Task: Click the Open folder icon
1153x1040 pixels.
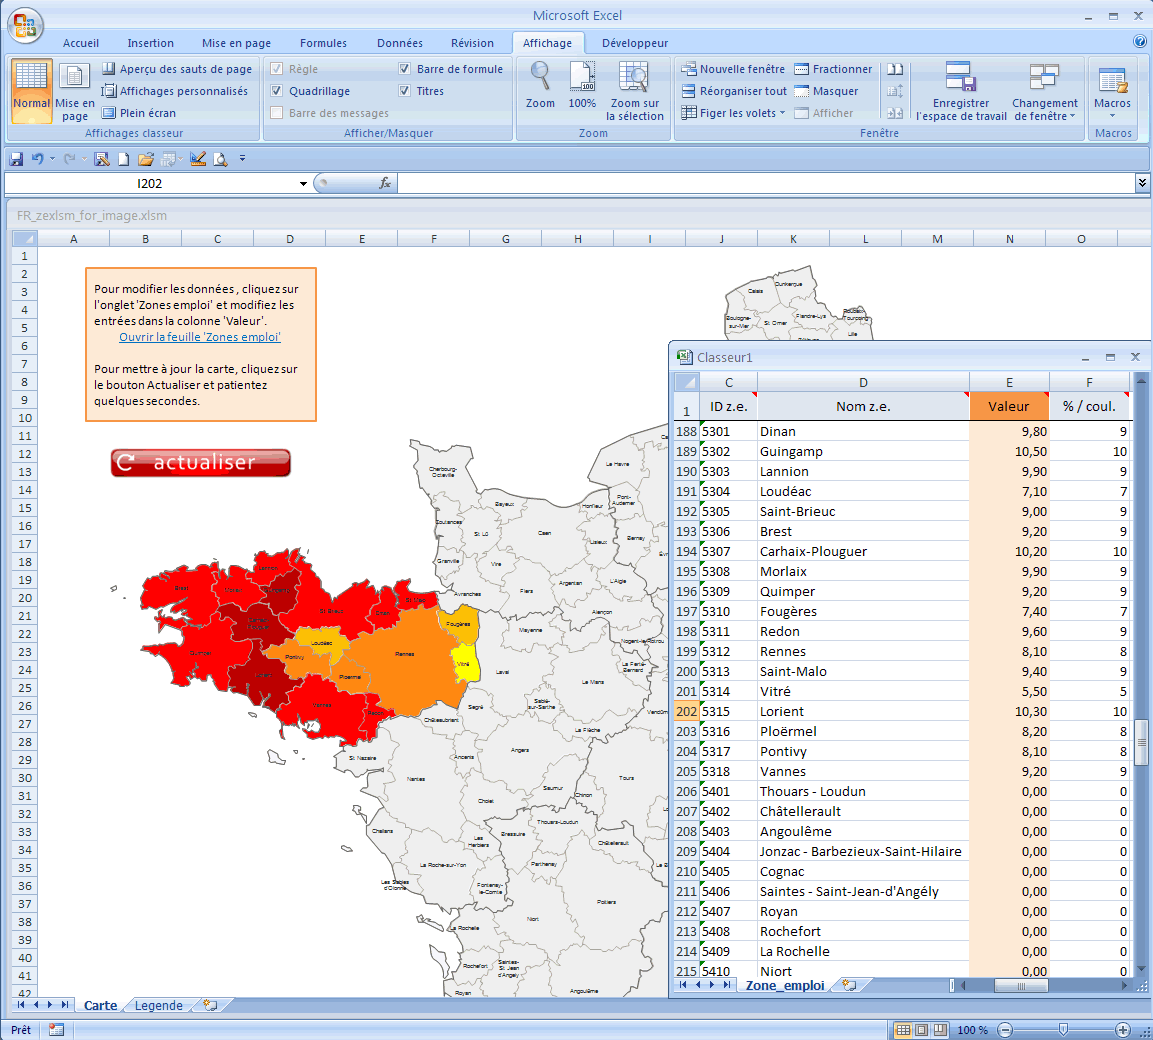Action: (x=146, y=159)
